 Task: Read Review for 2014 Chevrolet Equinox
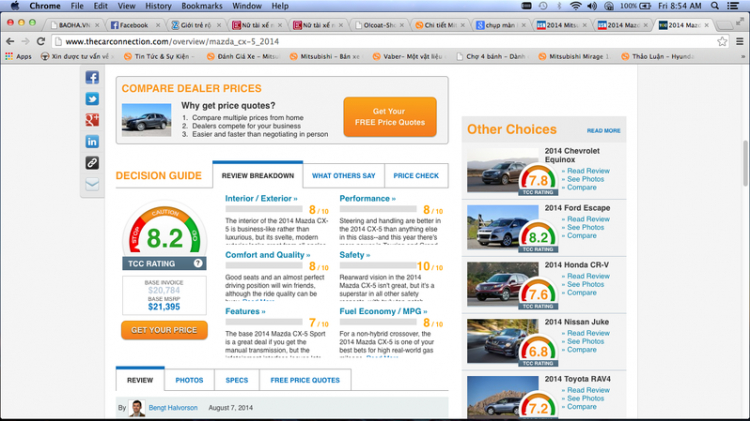(588, 171)
